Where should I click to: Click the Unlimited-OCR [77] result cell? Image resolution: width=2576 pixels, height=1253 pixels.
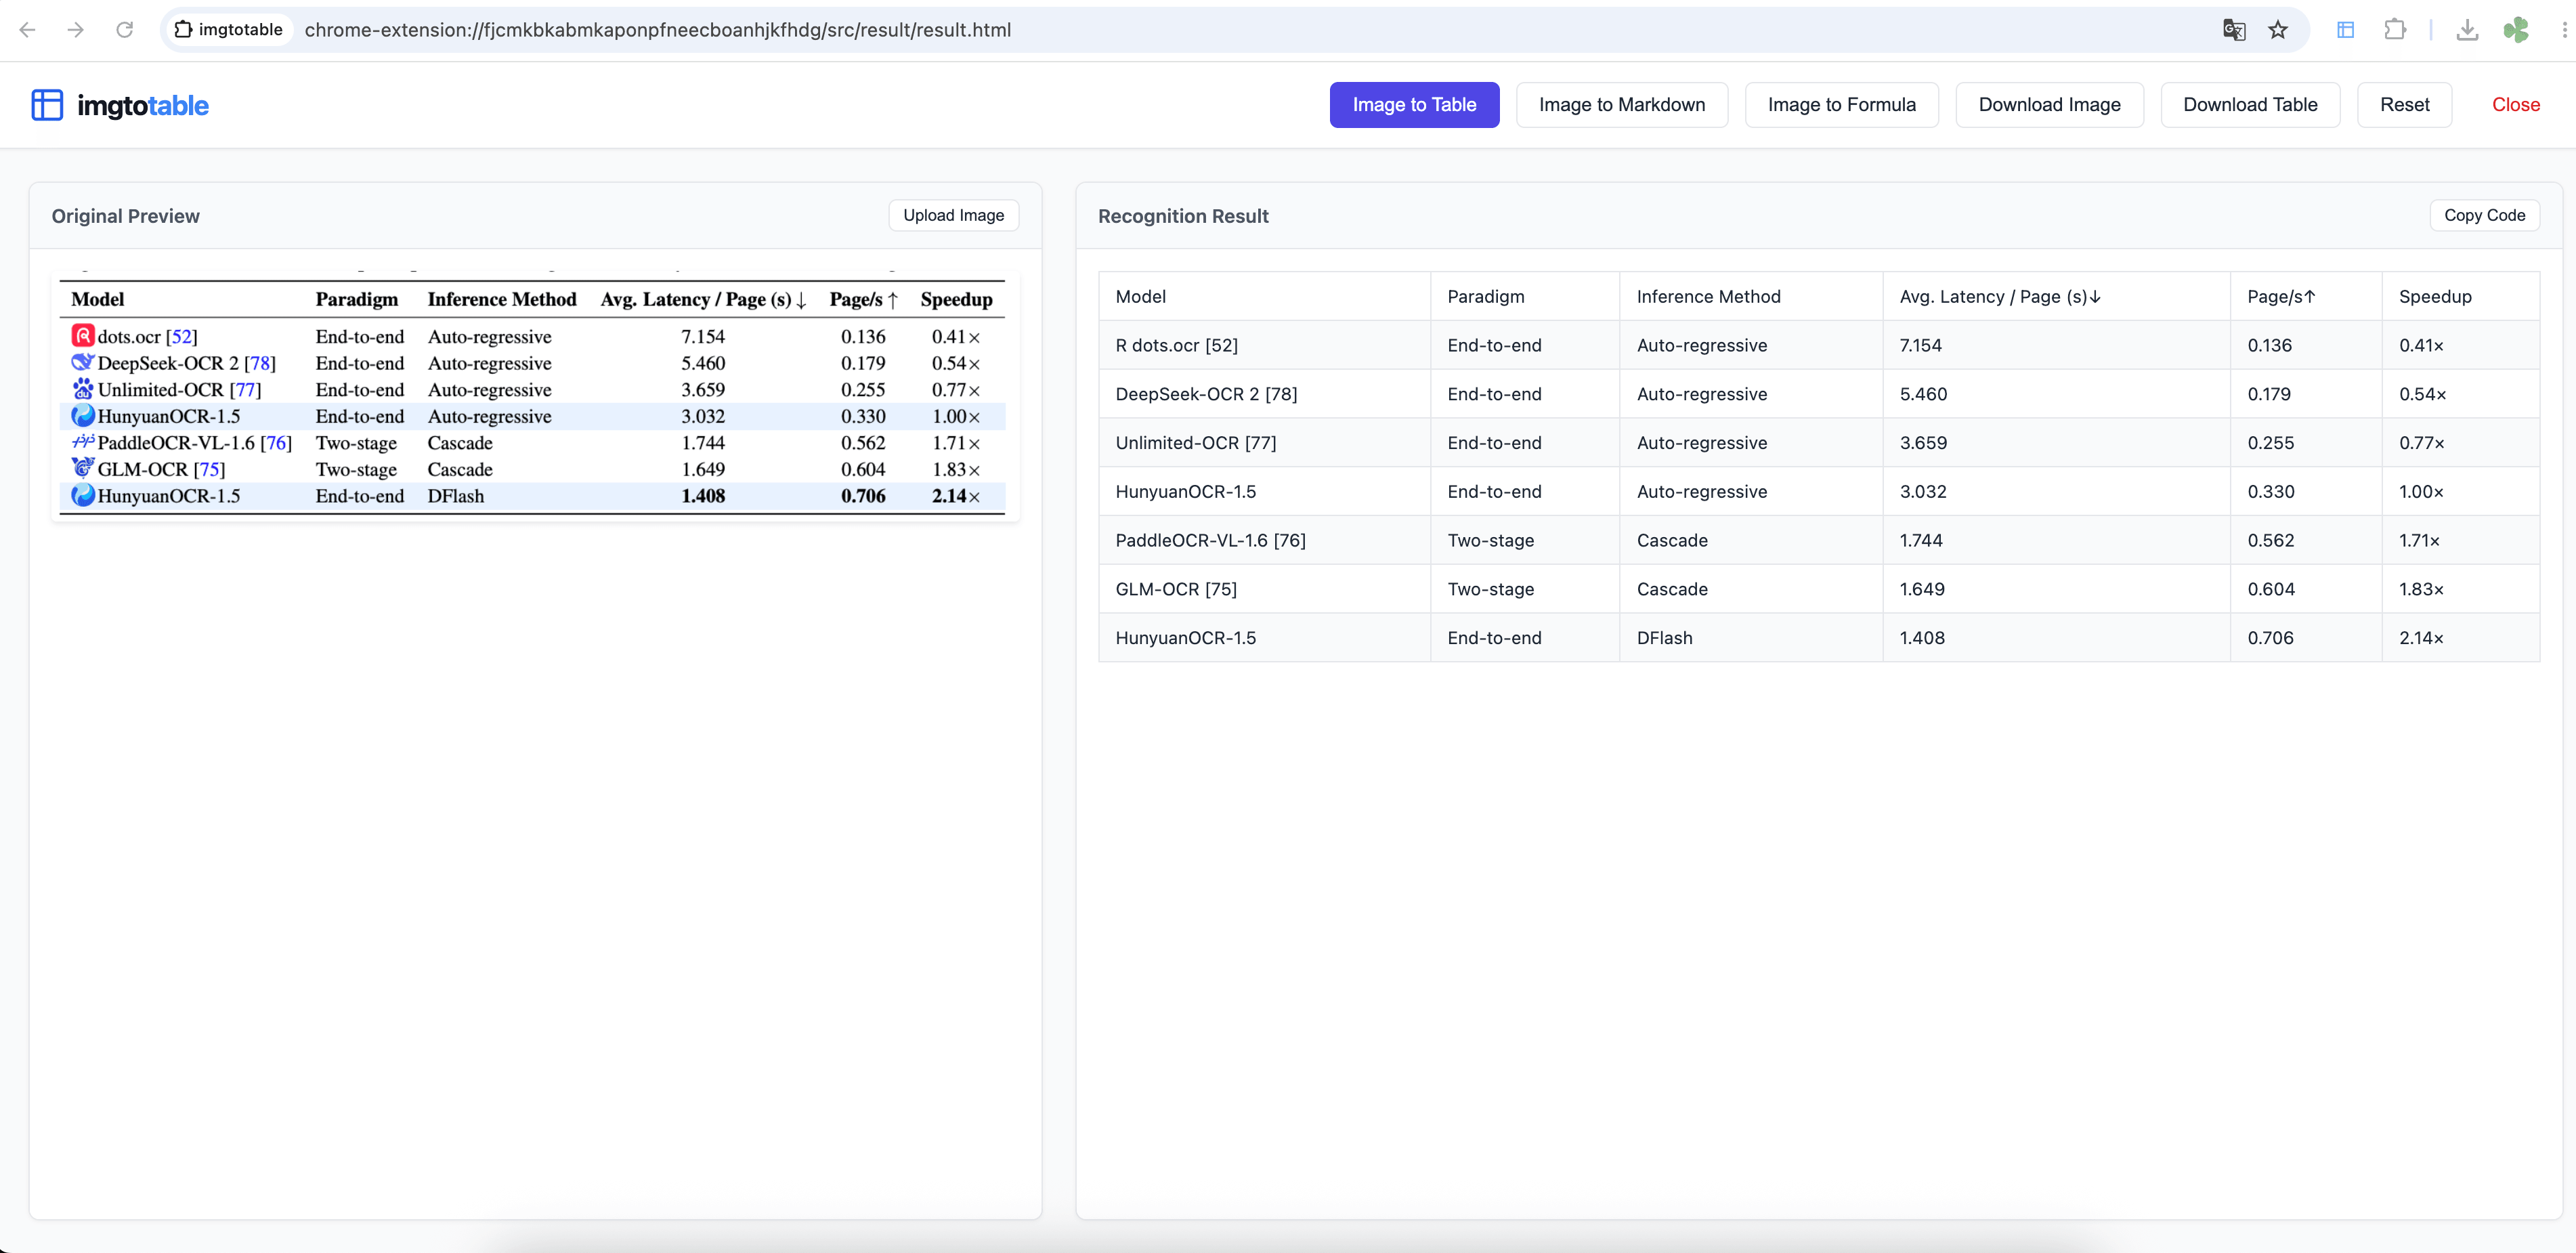click(1264, 443)
